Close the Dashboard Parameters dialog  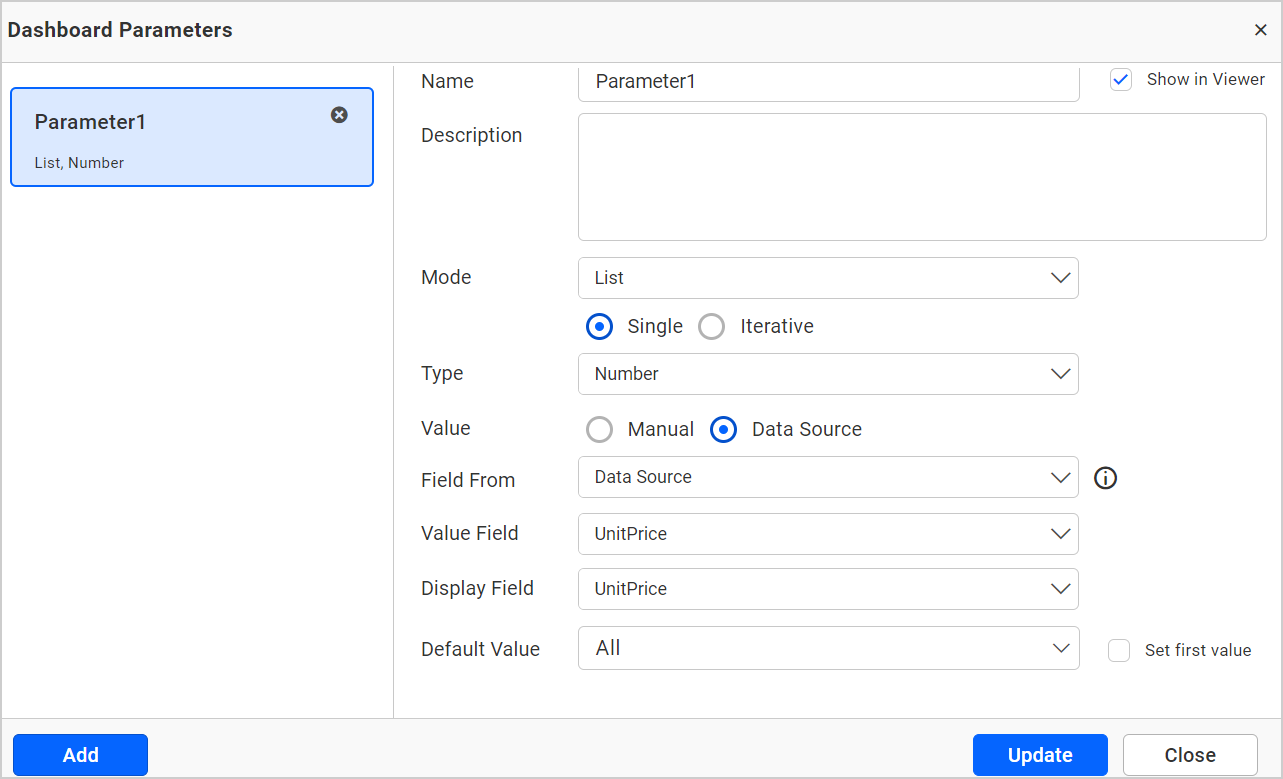[x=1260, y=29]
